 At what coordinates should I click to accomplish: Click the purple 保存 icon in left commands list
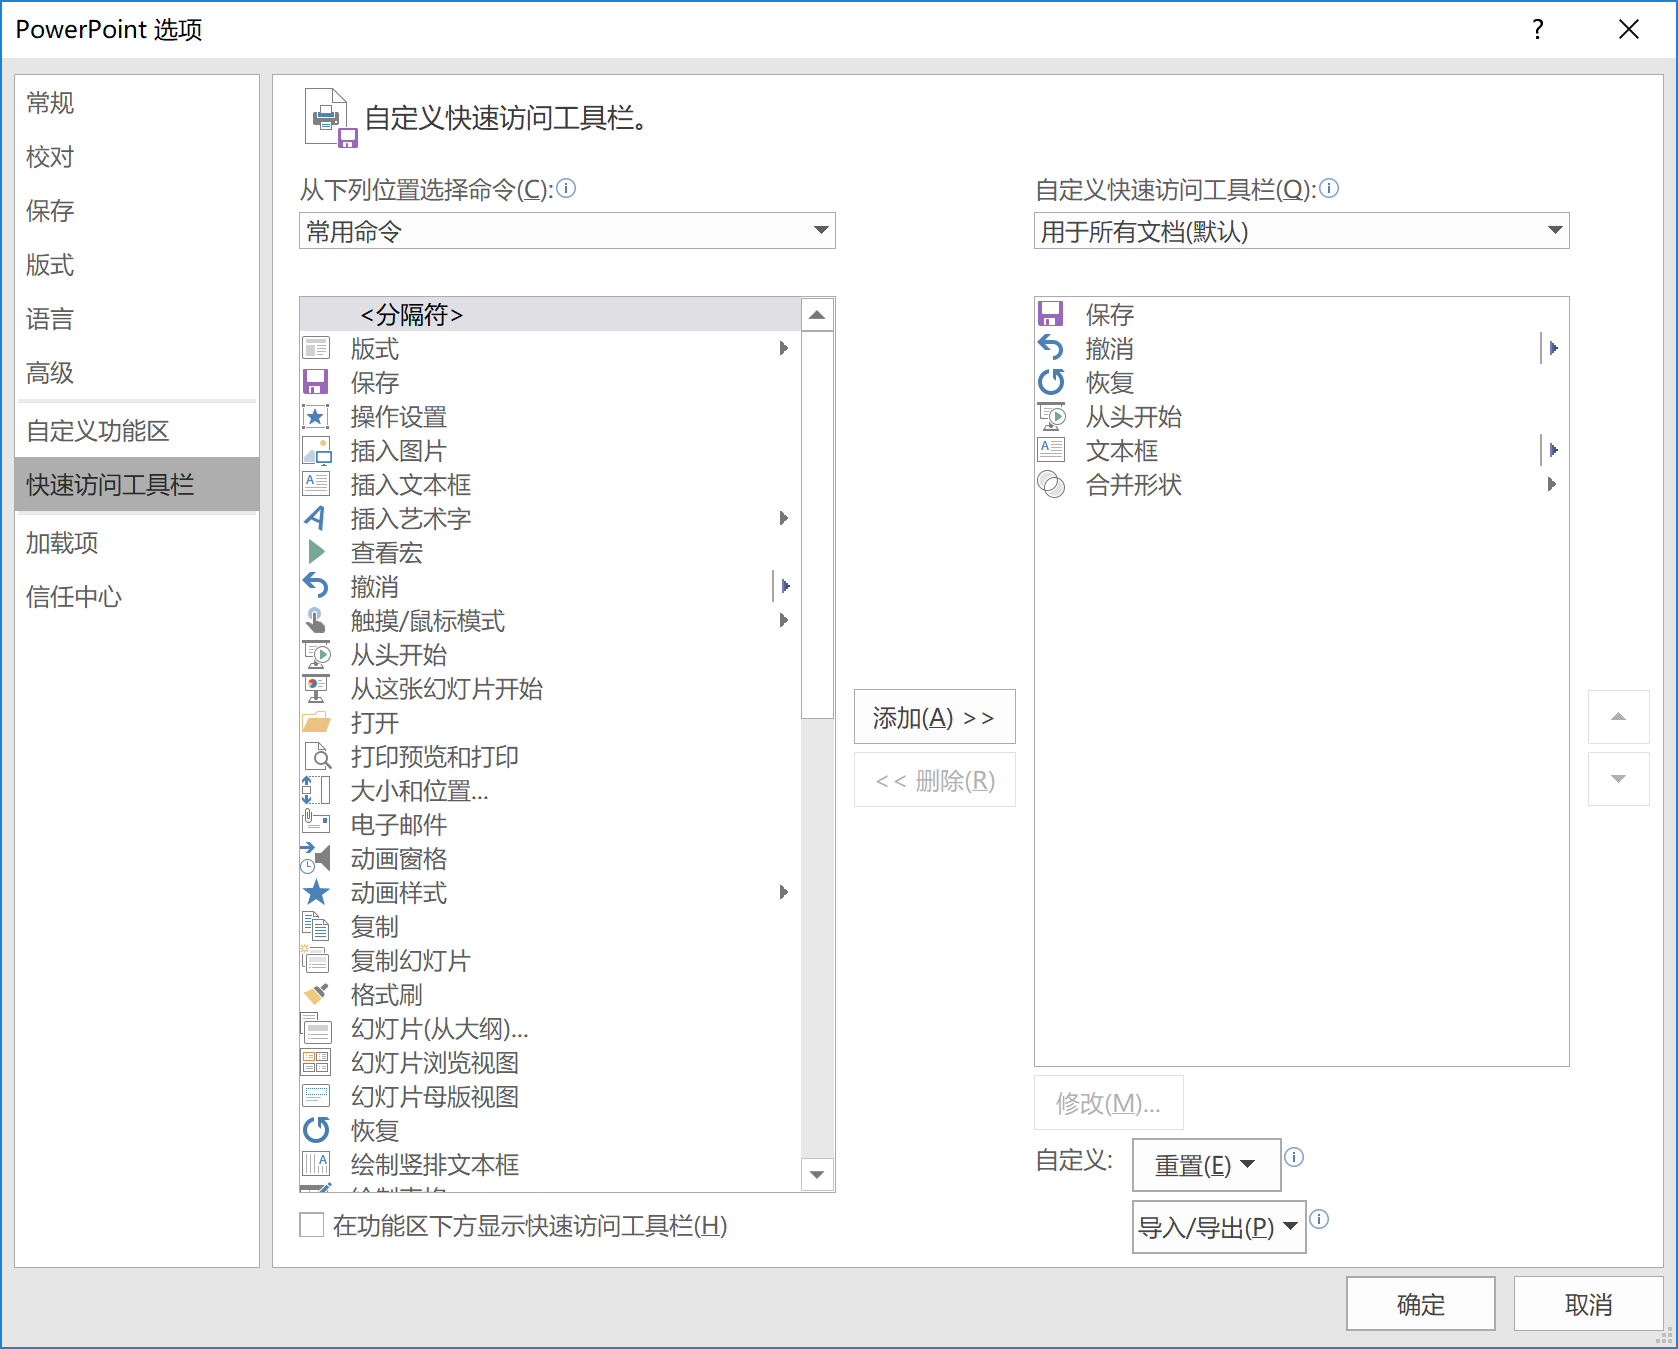click(316, 382)
